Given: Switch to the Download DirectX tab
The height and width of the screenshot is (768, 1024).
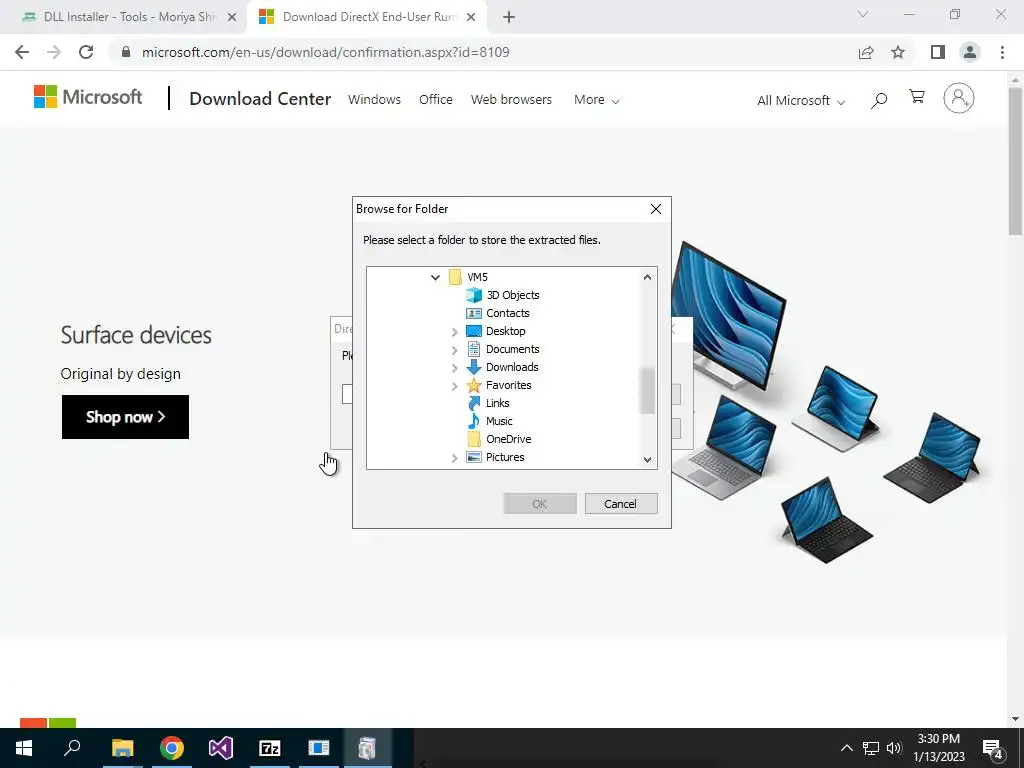Looking at the screenshot, I should point(369,17).
